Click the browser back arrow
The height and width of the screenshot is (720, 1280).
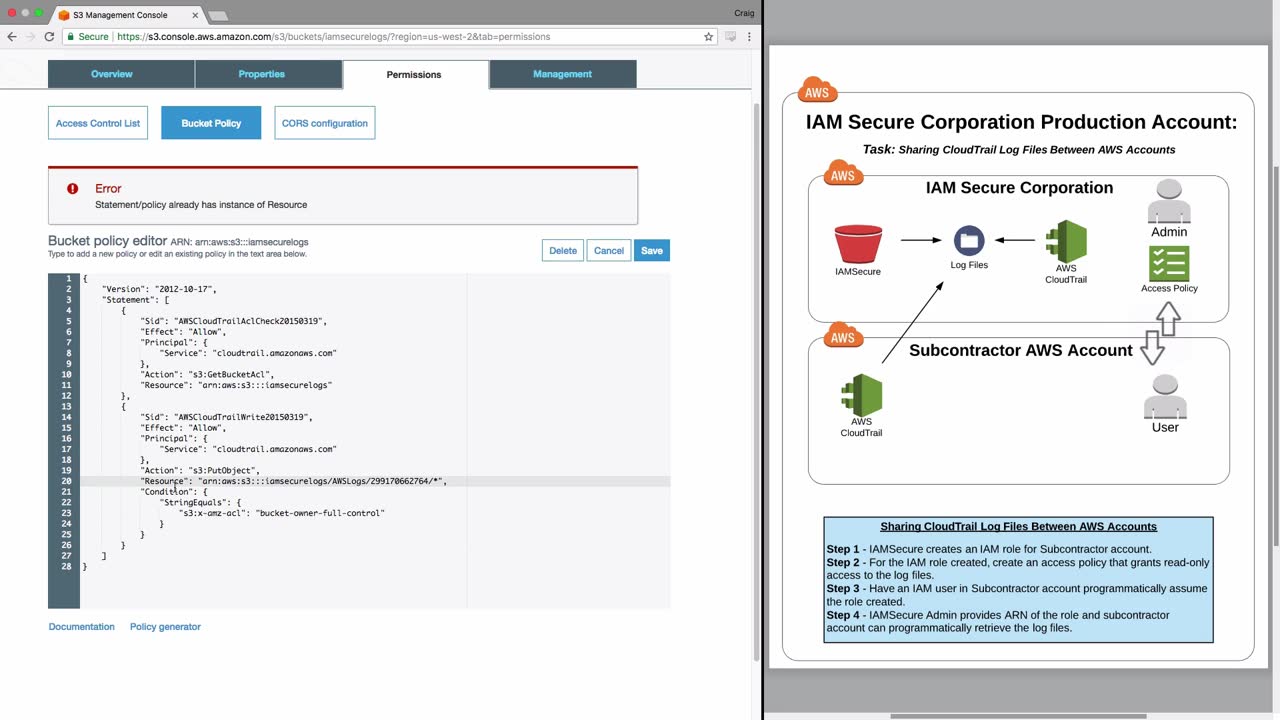[x=12, y=37]
